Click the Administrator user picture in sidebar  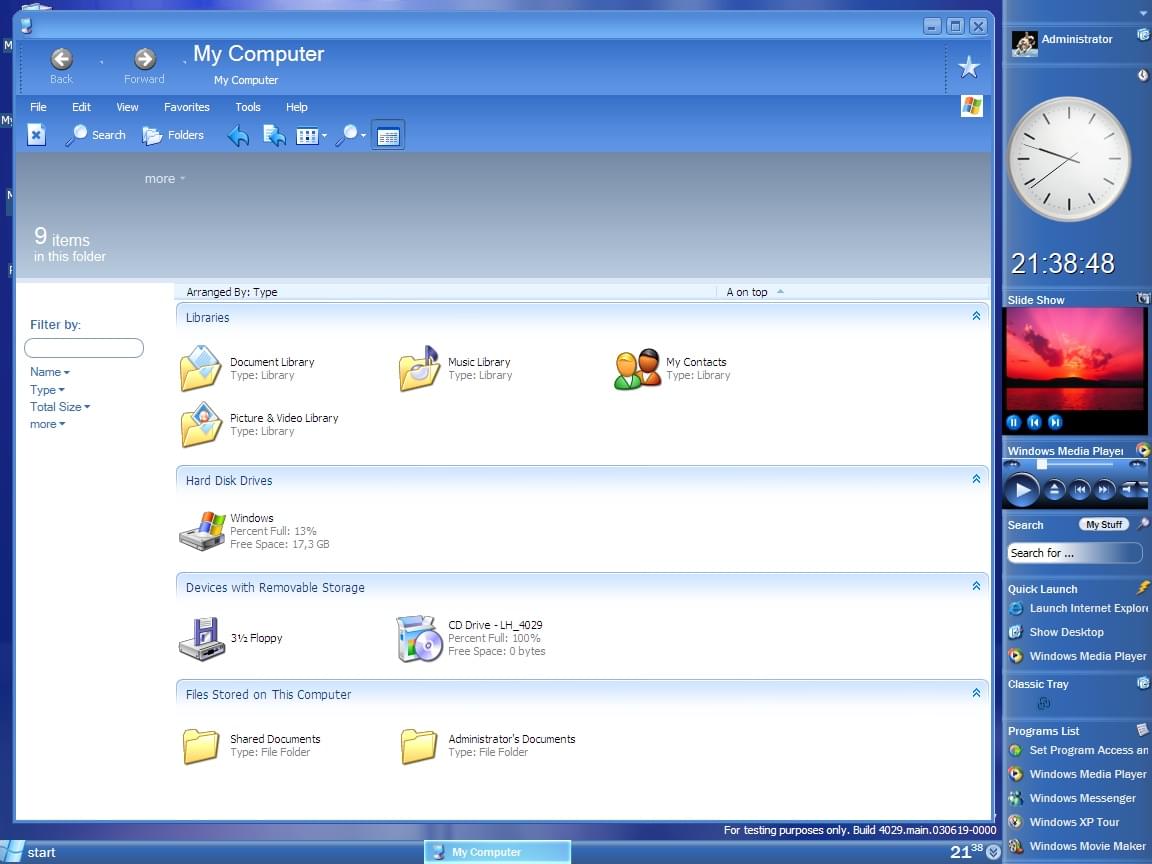1024,43
